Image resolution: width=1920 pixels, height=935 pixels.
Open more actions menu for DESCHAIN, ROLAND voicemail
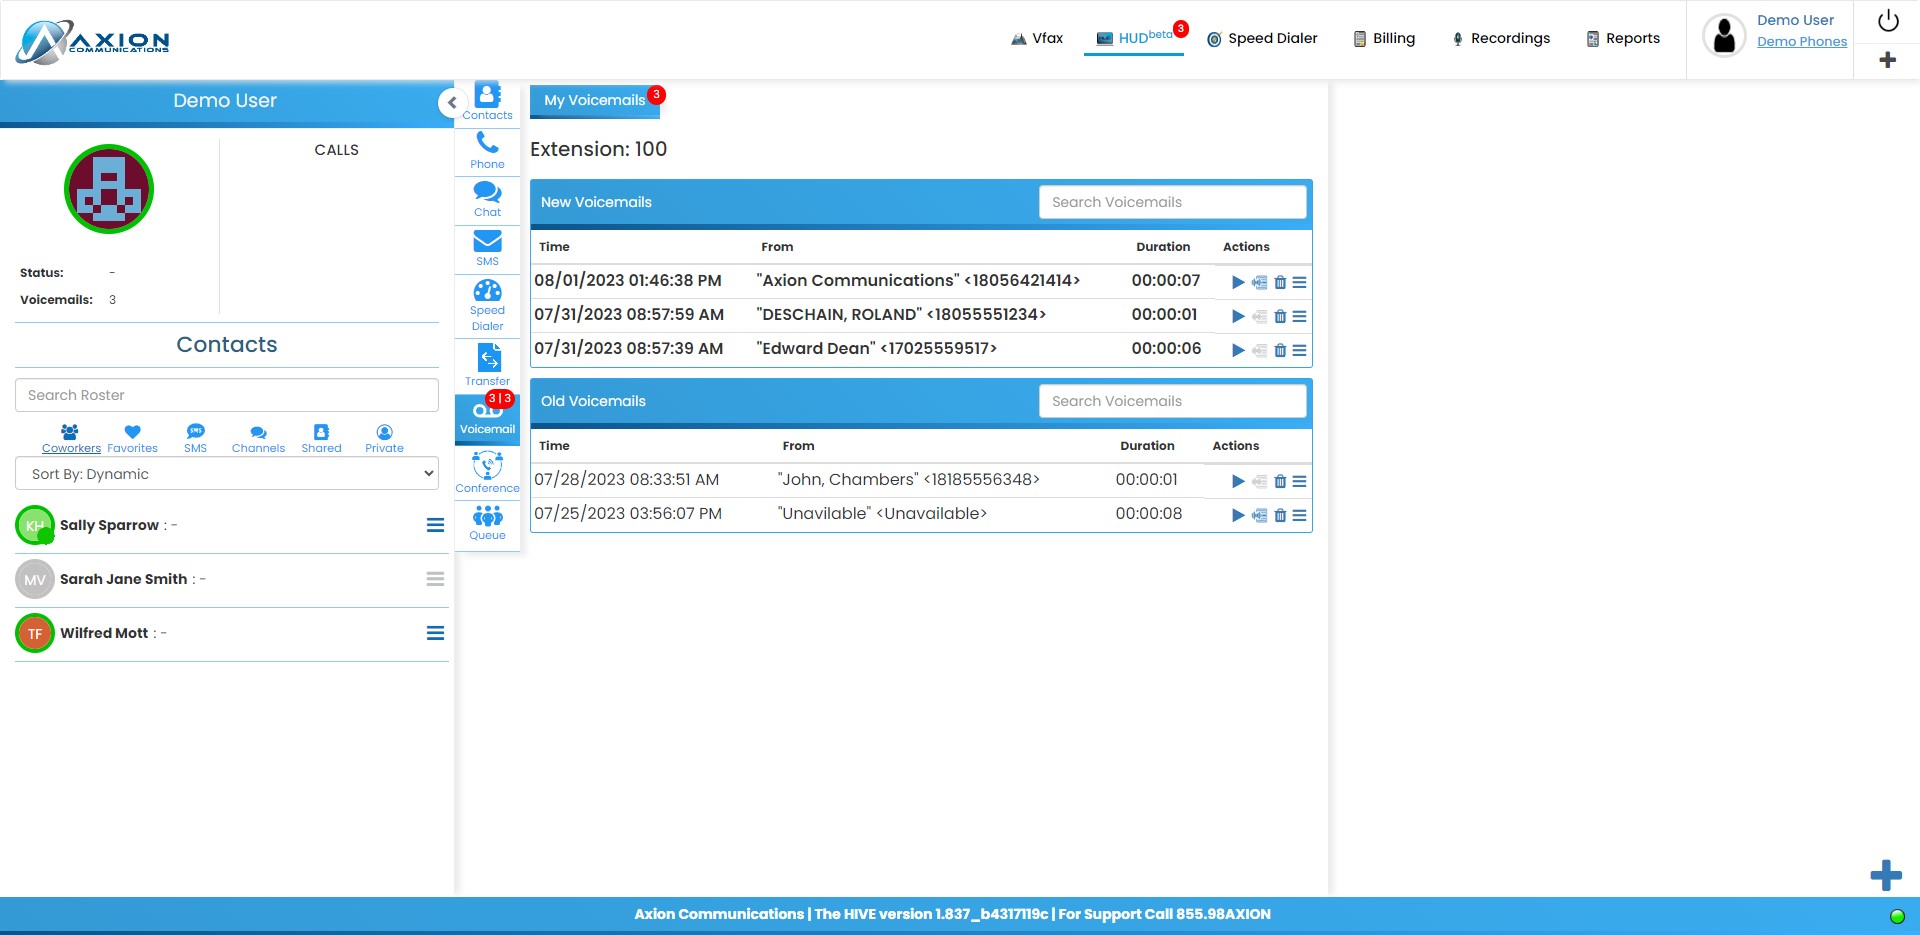[x=1299, y=316]
